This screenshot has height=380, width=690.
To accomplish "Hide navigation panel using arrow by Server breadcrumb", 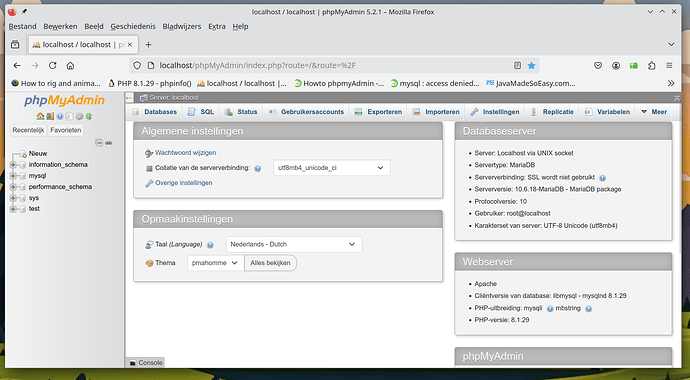I will (129, 98).
